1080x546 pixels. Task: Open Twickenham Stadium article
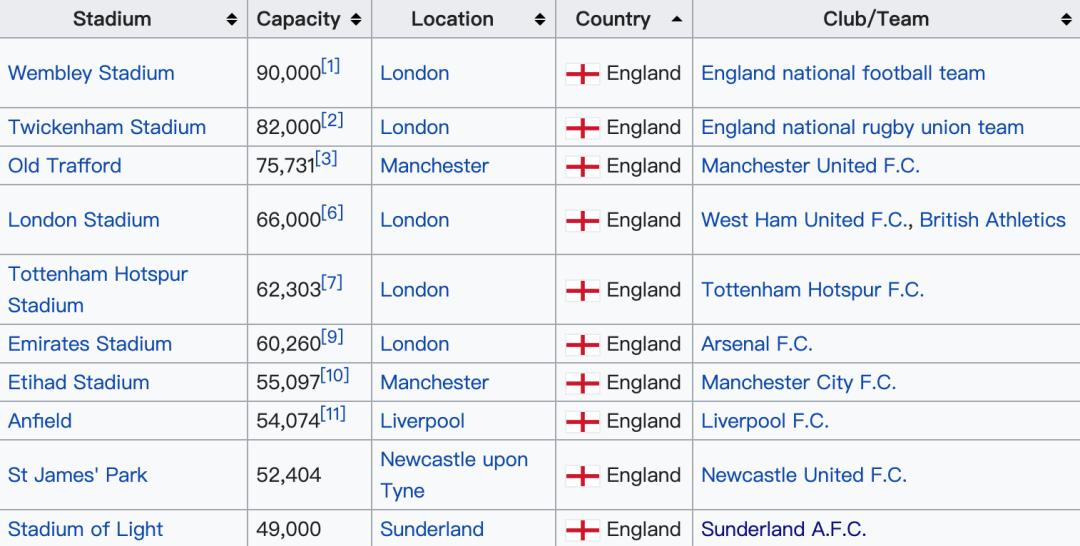tap(107, 127)
